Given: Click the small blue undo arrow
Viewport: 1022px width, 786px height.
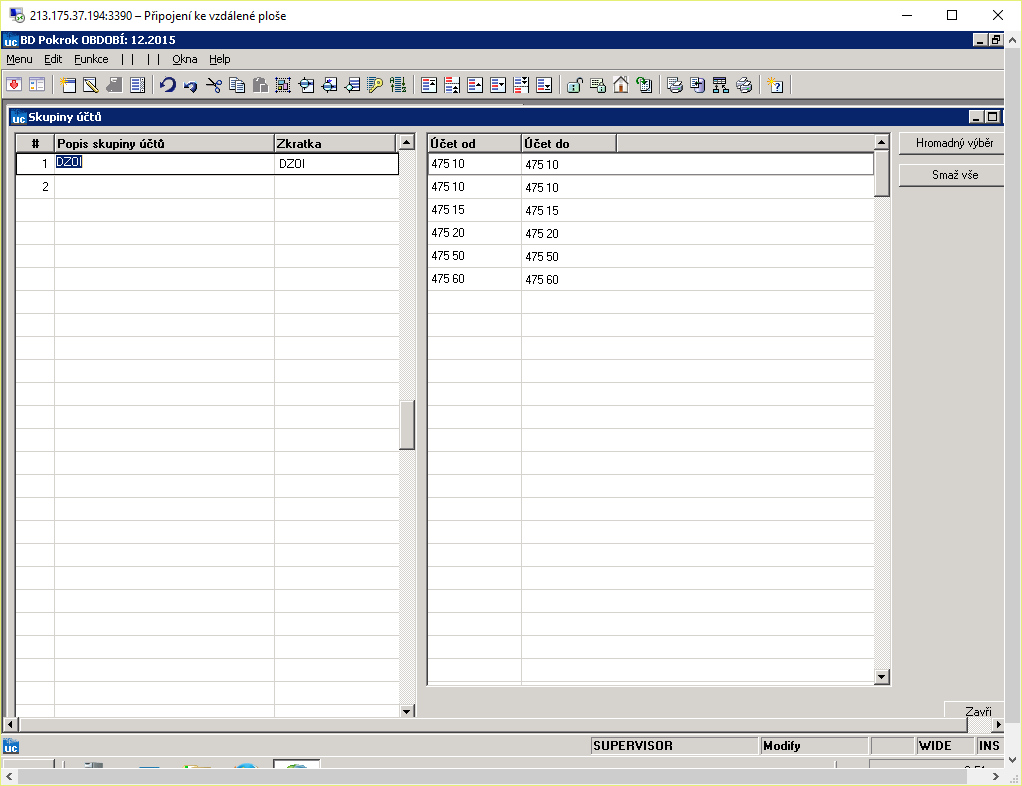Looking at the screenshot, I should pos(190,85).
